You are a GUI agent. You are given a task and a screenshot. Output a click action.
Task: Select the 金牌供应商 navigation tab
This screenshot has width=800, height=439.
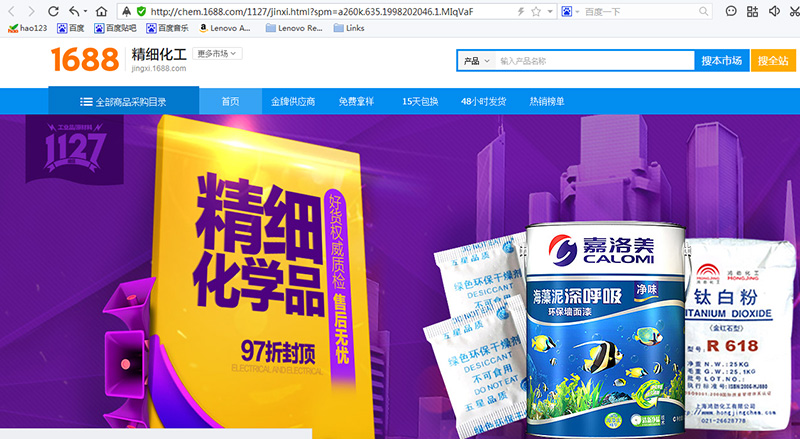293,101
